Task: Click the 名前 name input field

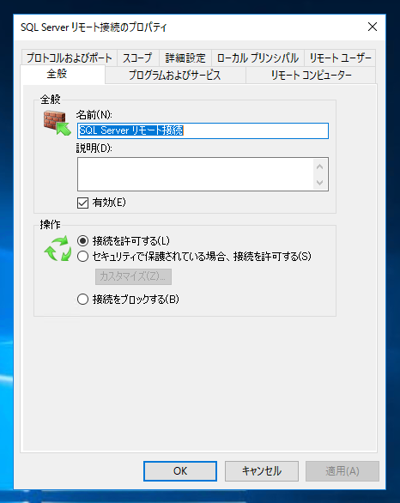Action: (203, 131)
